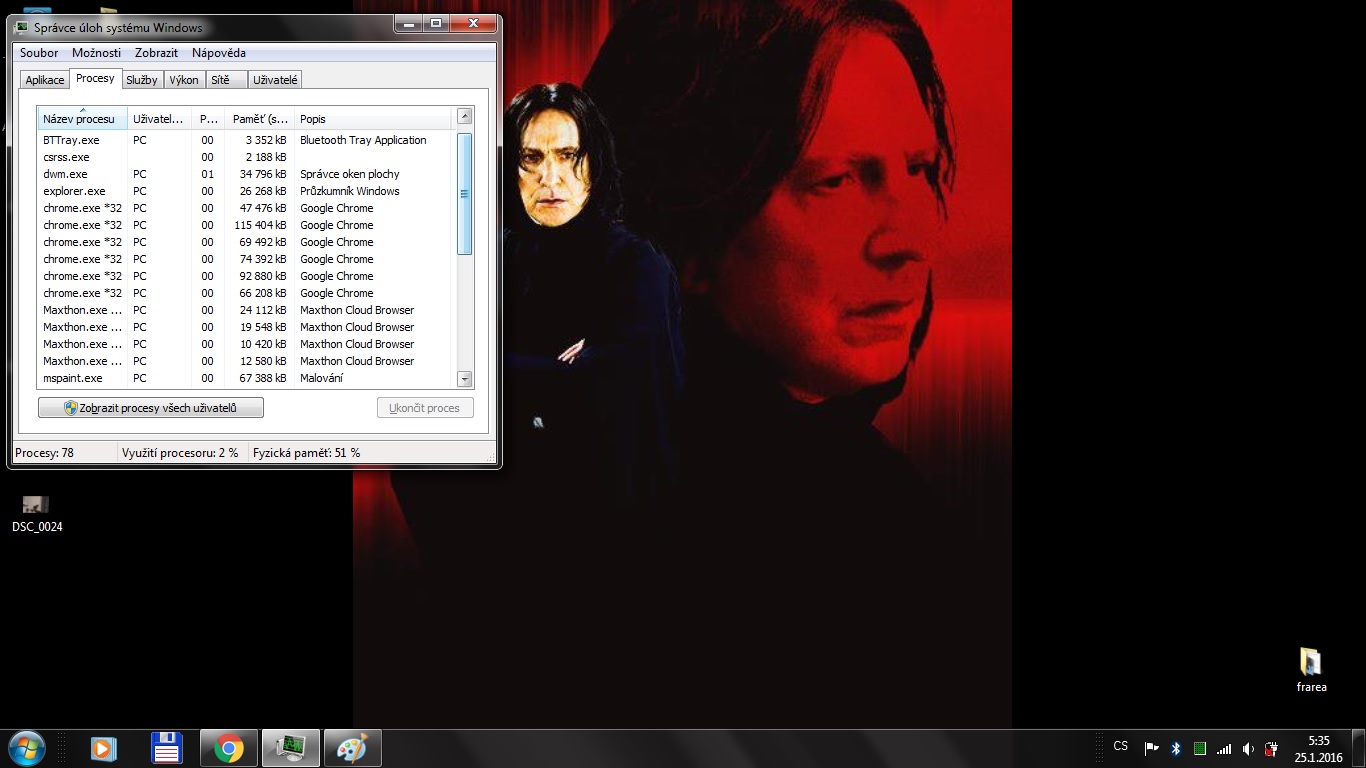The width and height of the screenshot is (1366, 768).
Task: Select the mspaint.exe process row
Action: coord(73,378)
